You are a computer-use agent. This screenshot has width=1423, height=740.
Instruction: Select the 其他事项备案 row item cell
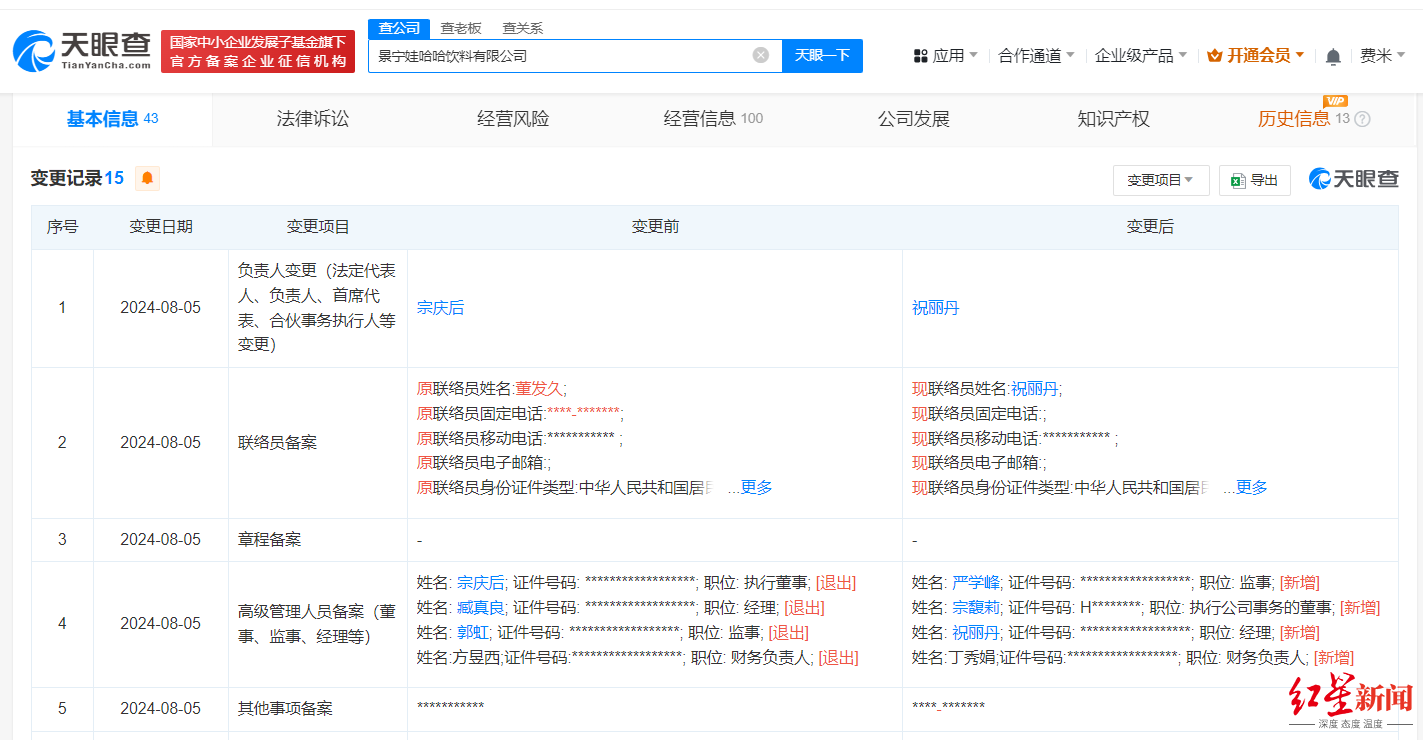[x=318, y=709]
